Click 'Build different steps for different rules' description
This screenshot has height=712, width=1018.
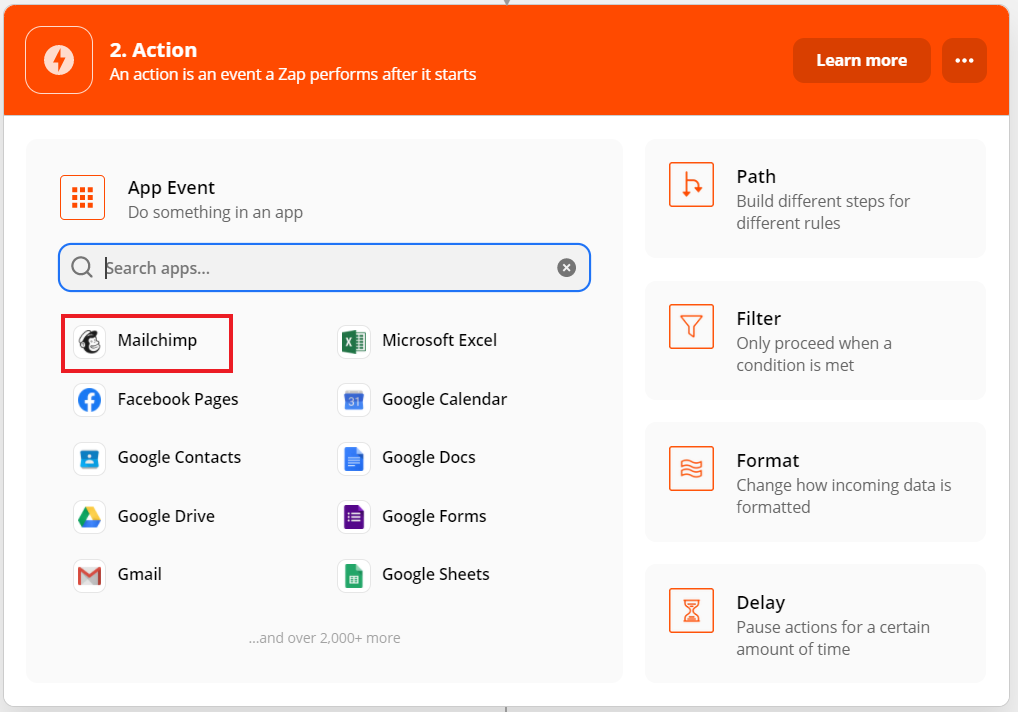tap(823, 212)
